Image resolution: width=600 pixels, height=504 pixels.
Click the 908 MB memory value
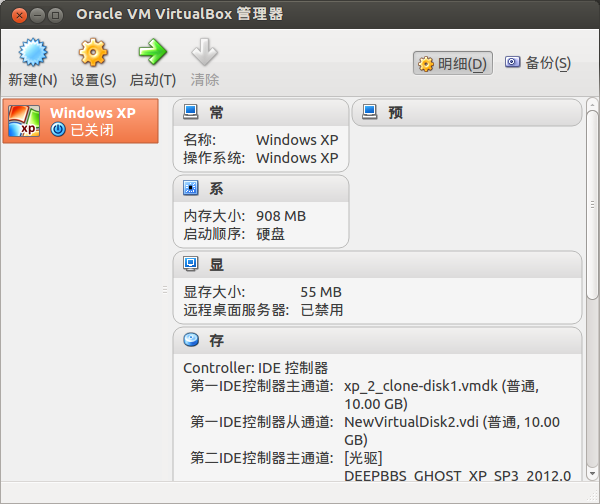281,216
